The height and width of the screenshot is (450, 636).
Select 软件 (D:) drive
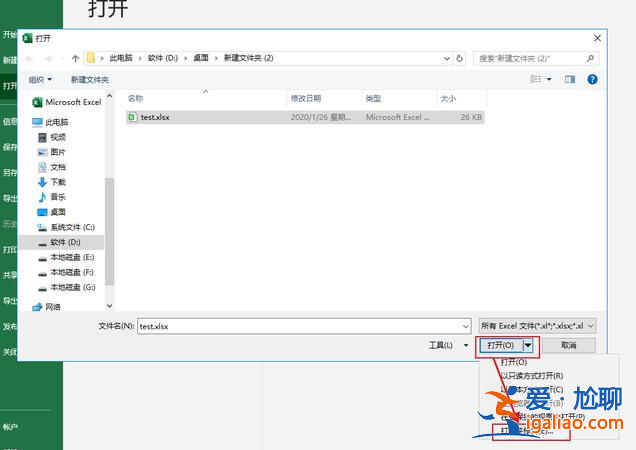pos(60,242)
